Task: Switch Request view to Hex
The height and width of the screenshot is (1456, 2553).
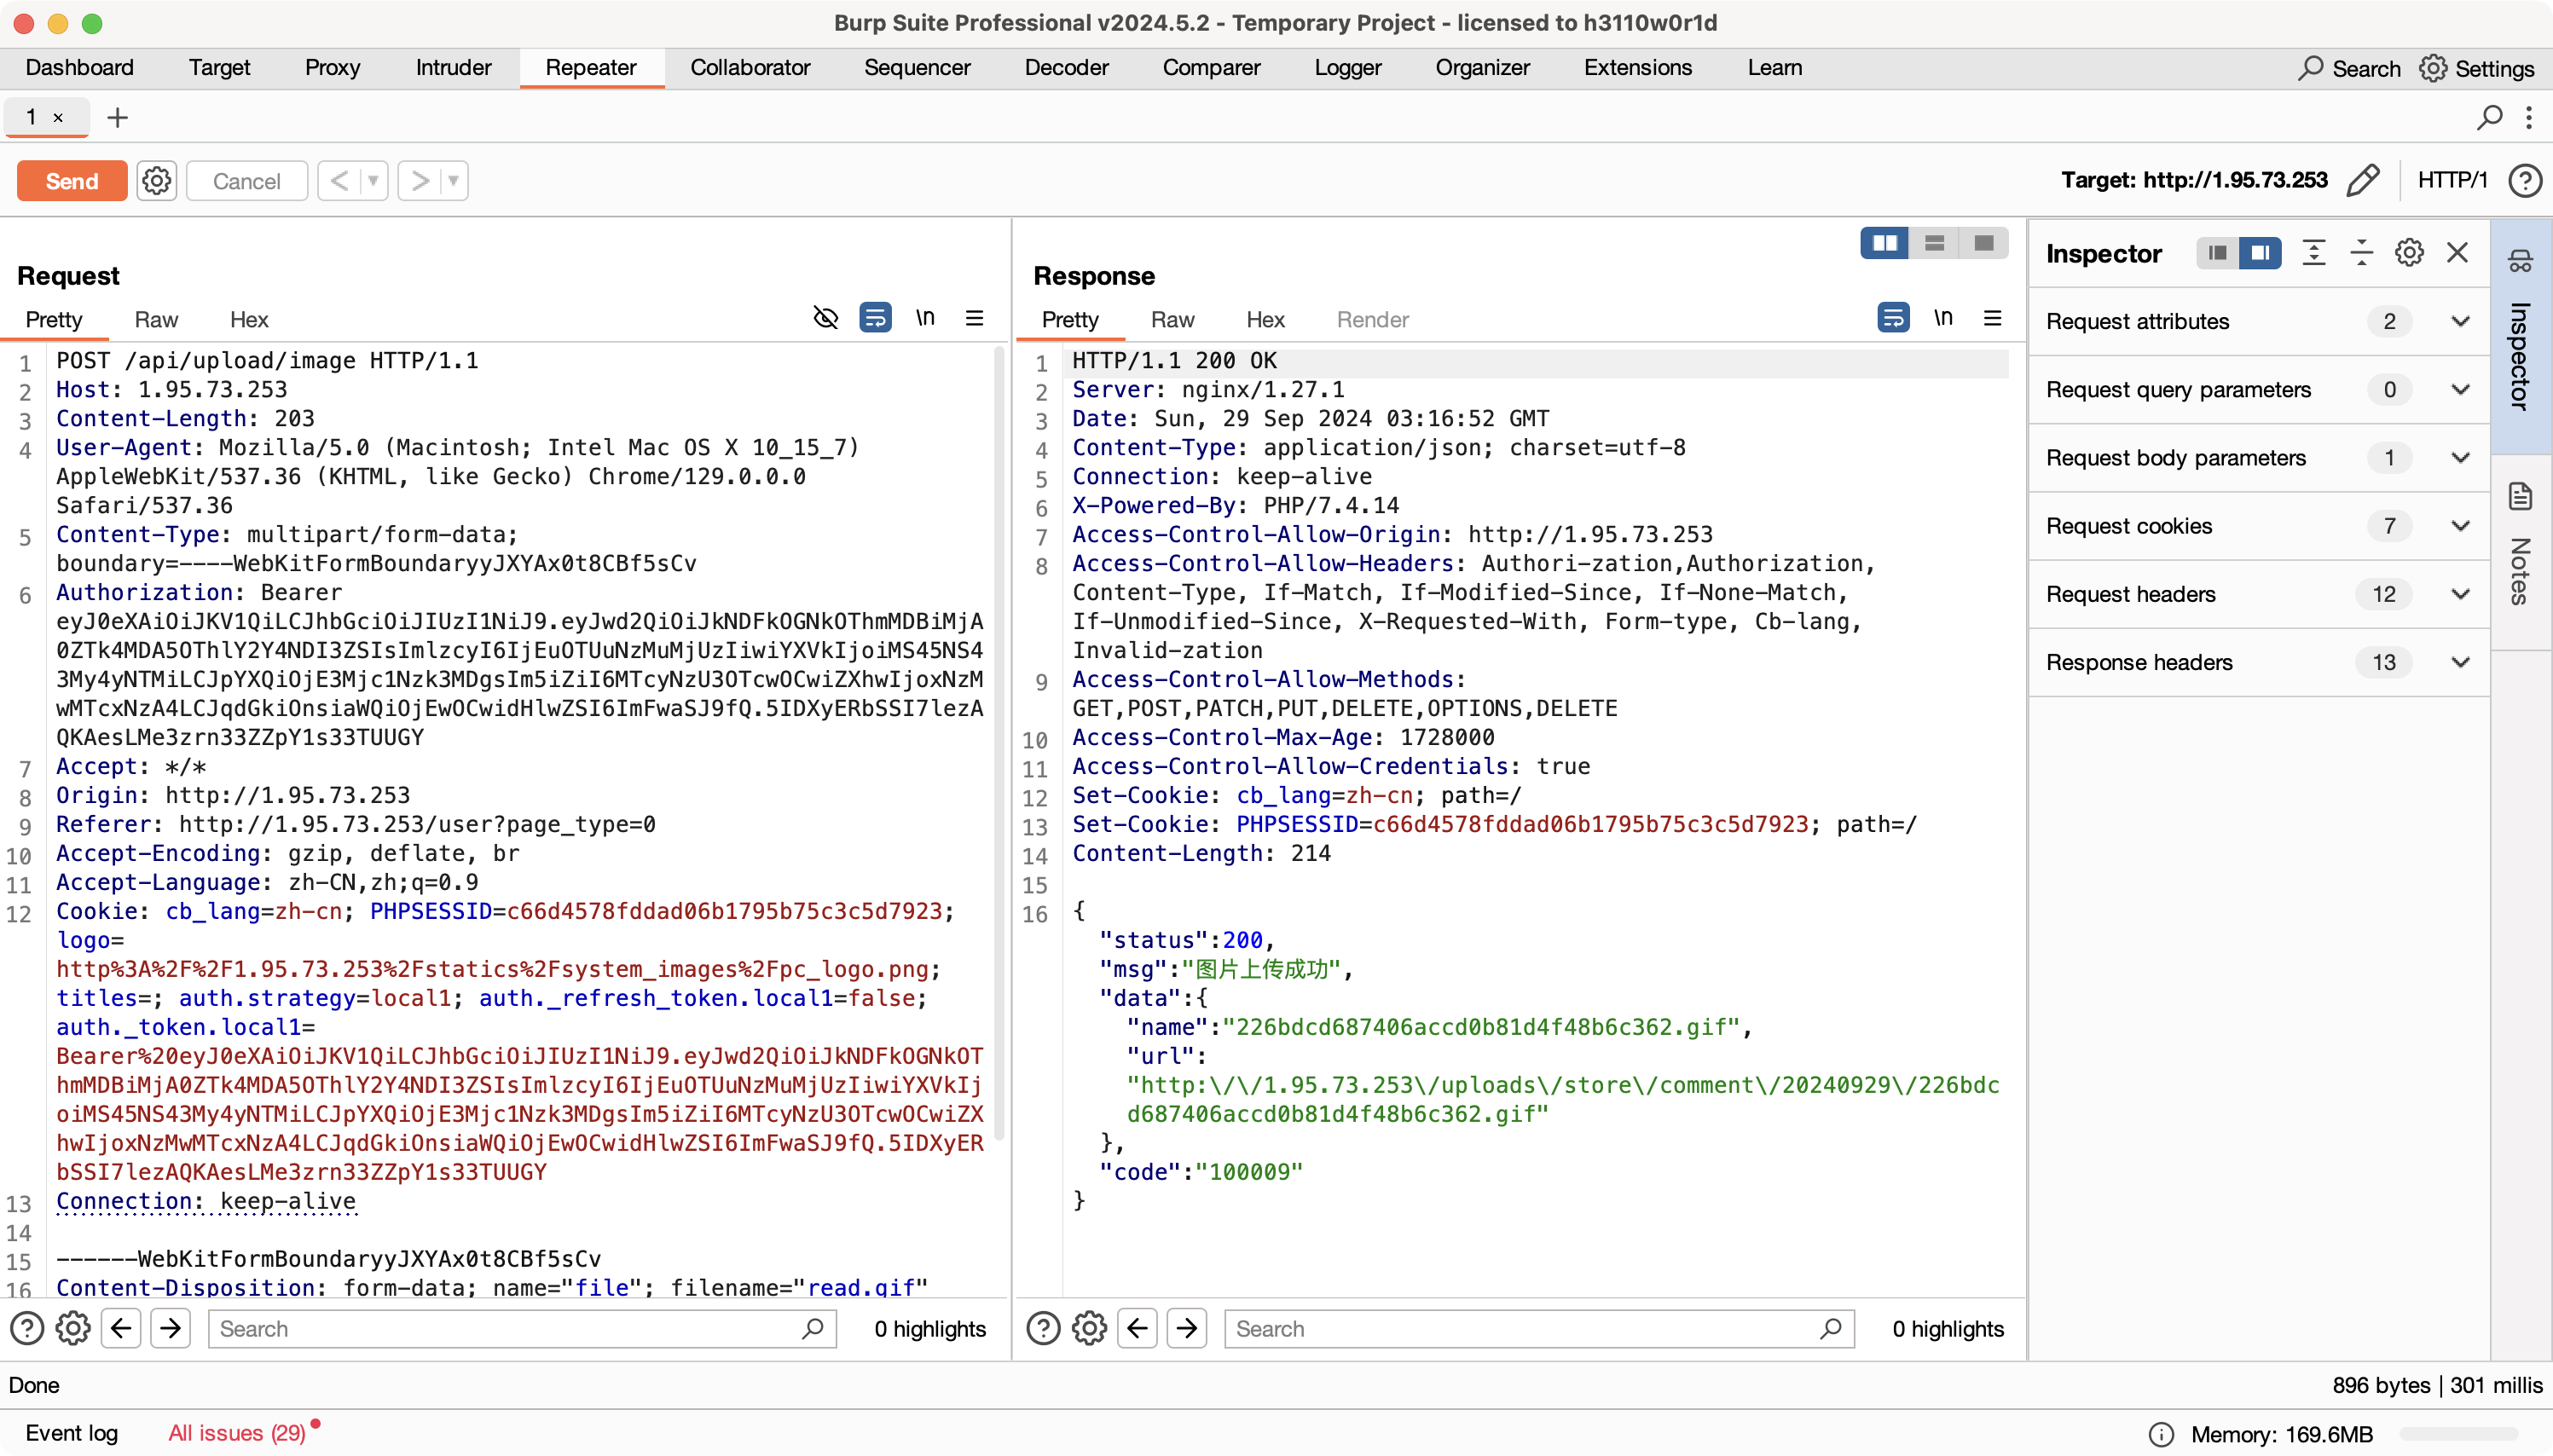Action: point(249,319)
